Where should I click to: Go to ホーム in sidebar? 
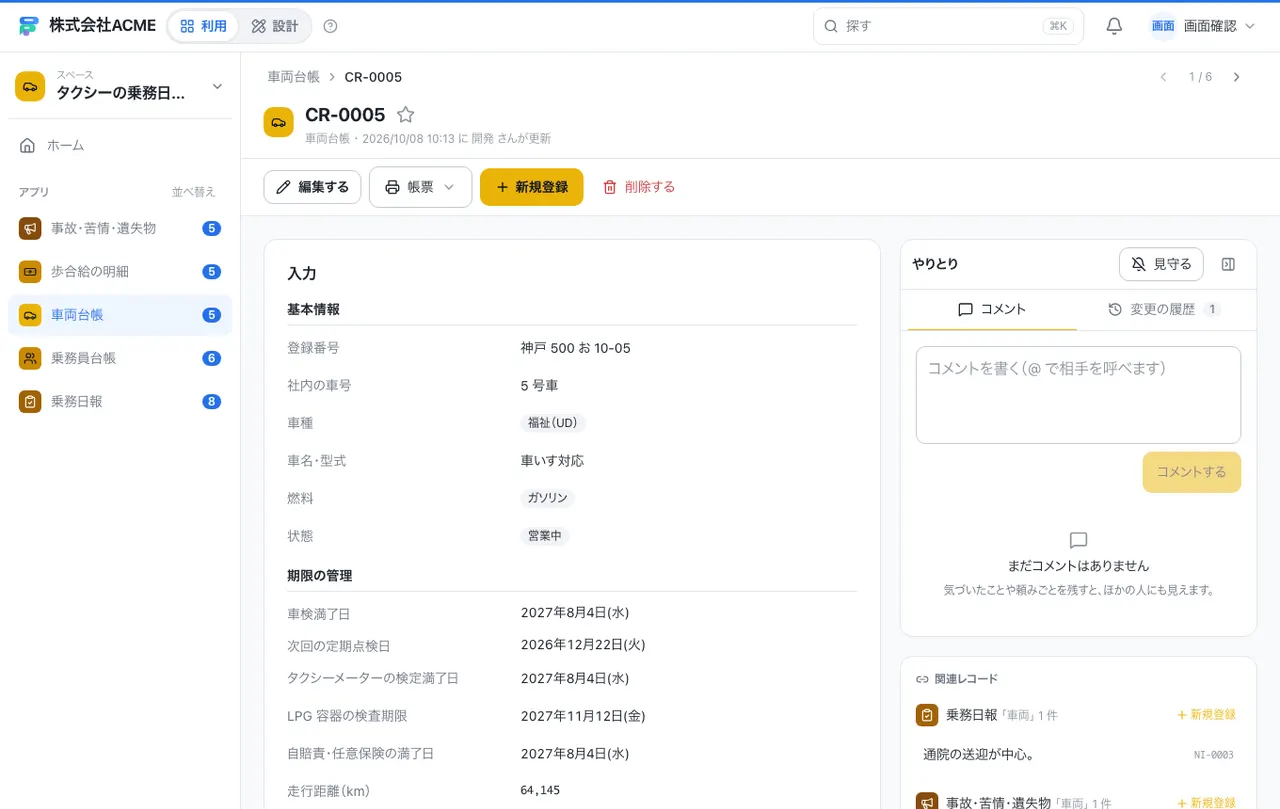point(120,145)
